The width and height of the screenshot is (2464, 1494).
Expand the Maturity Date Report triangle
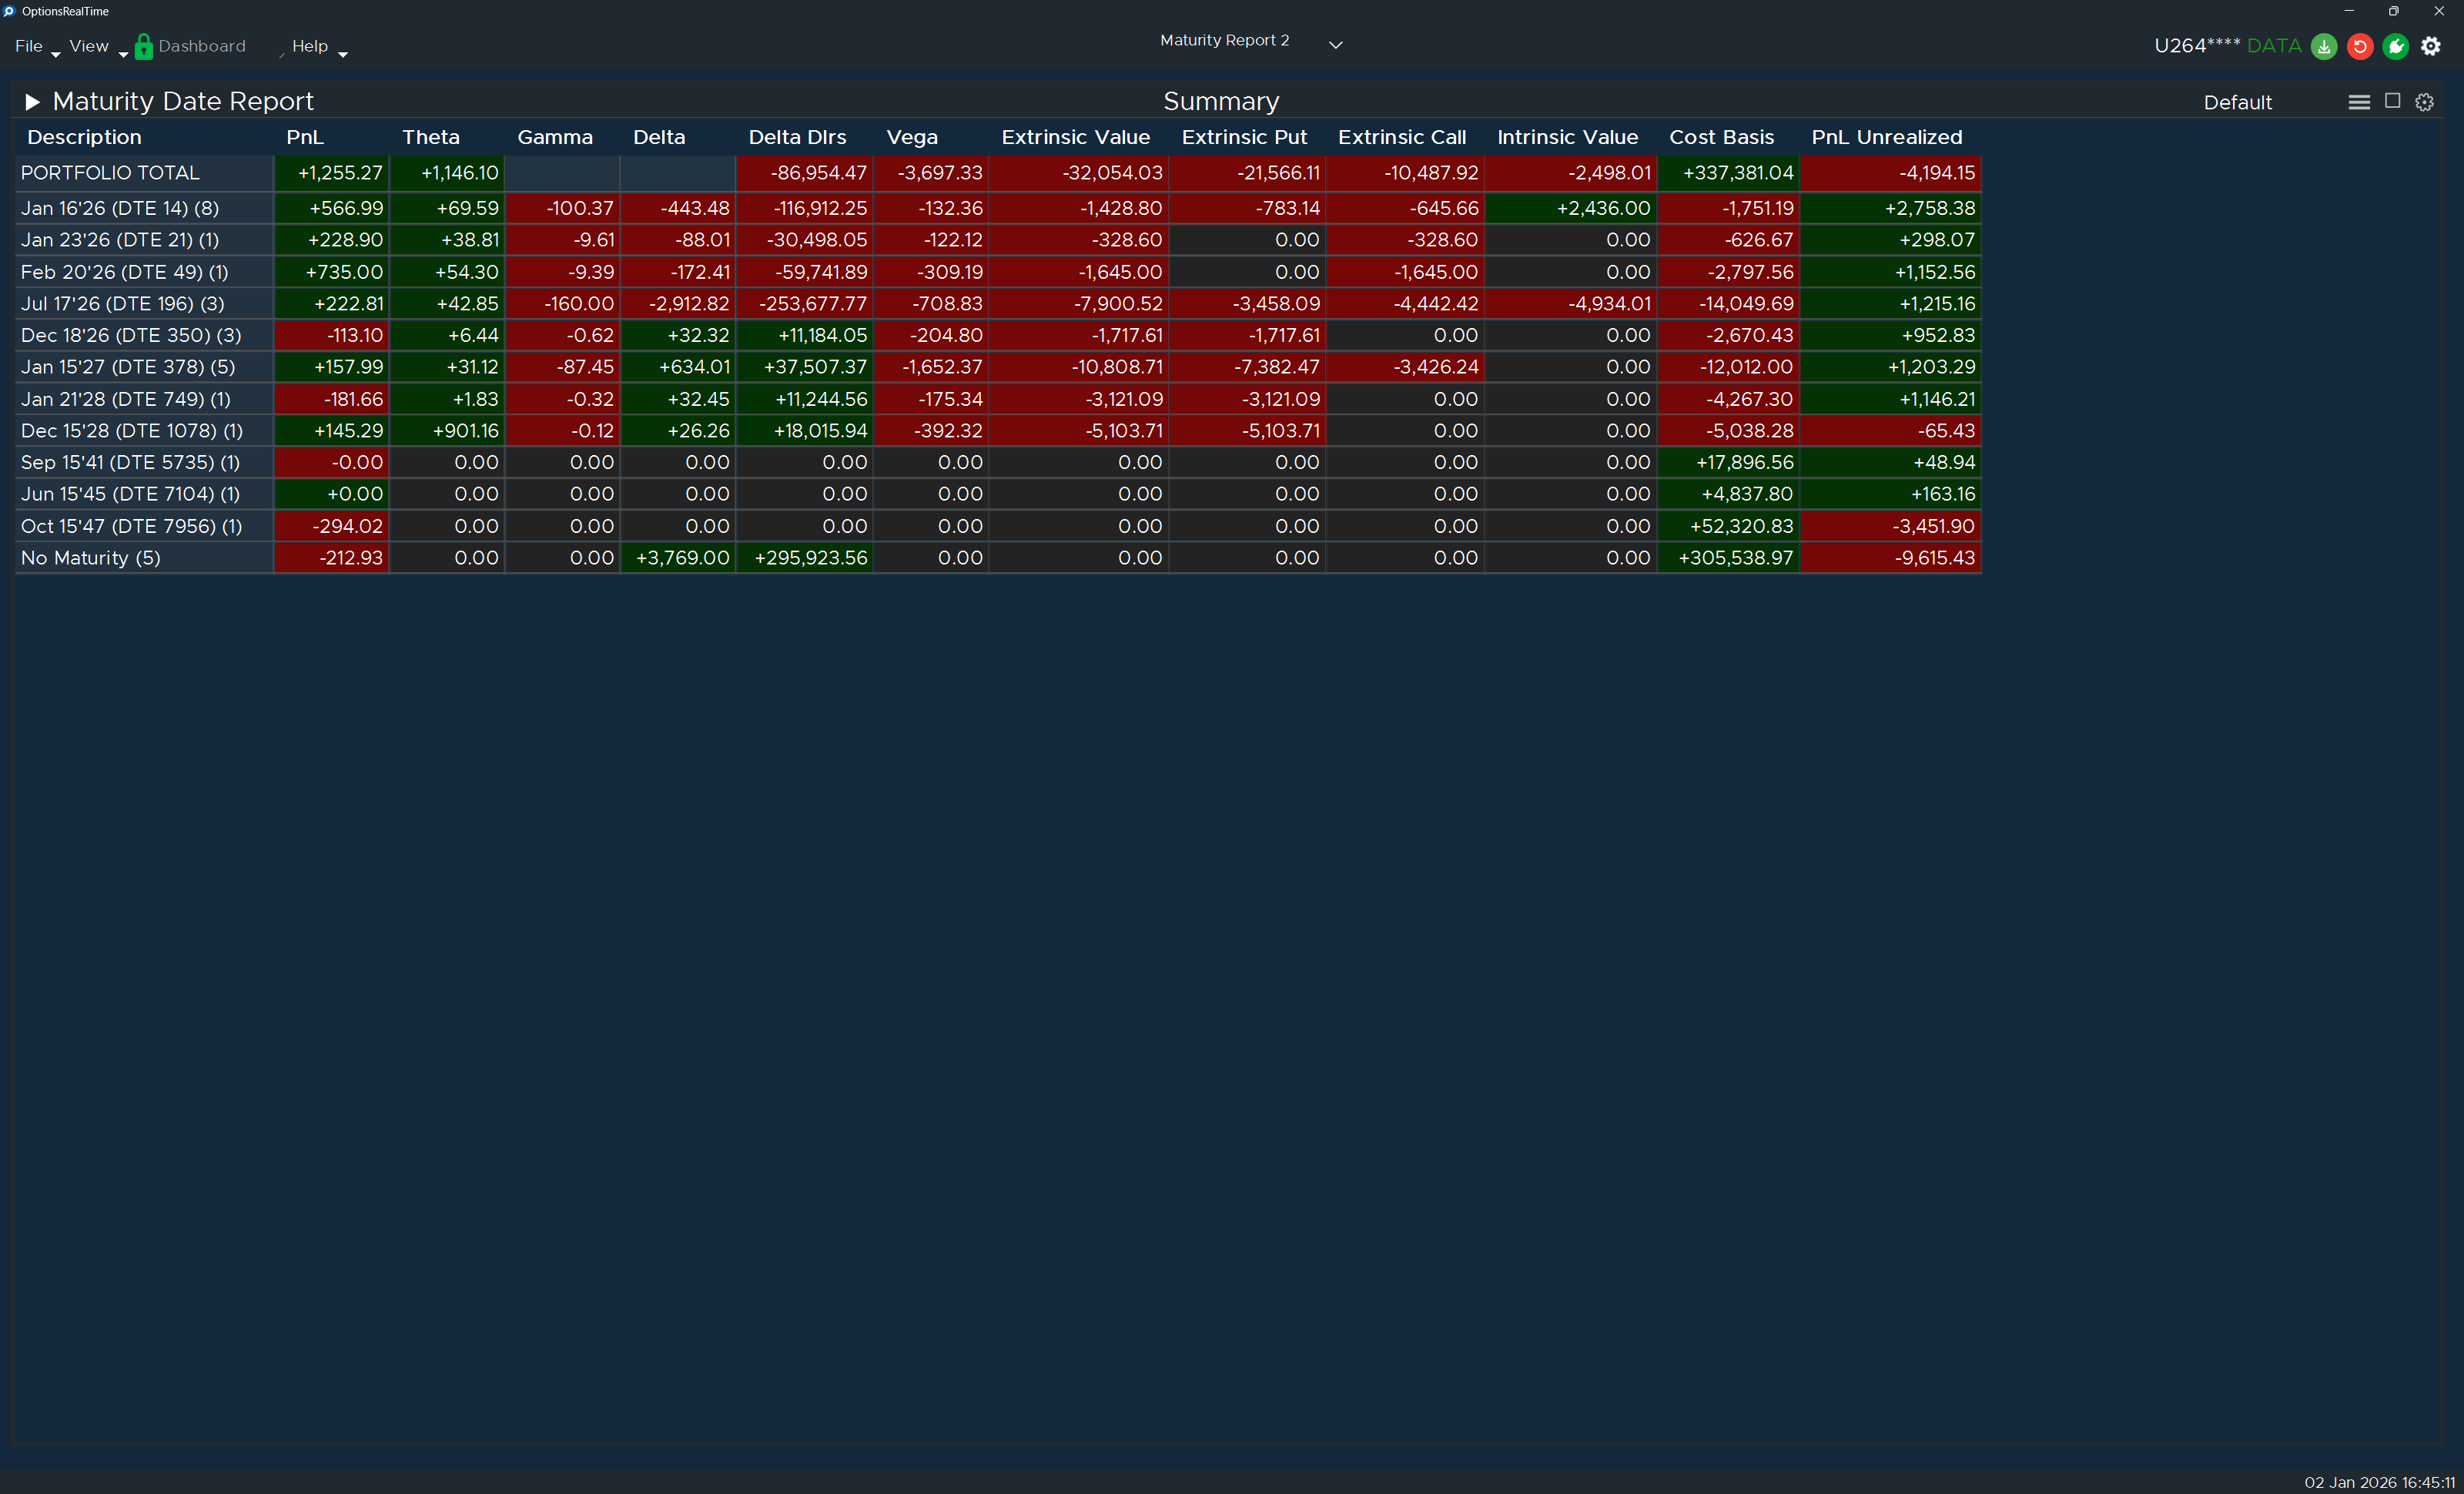[32, 101]
